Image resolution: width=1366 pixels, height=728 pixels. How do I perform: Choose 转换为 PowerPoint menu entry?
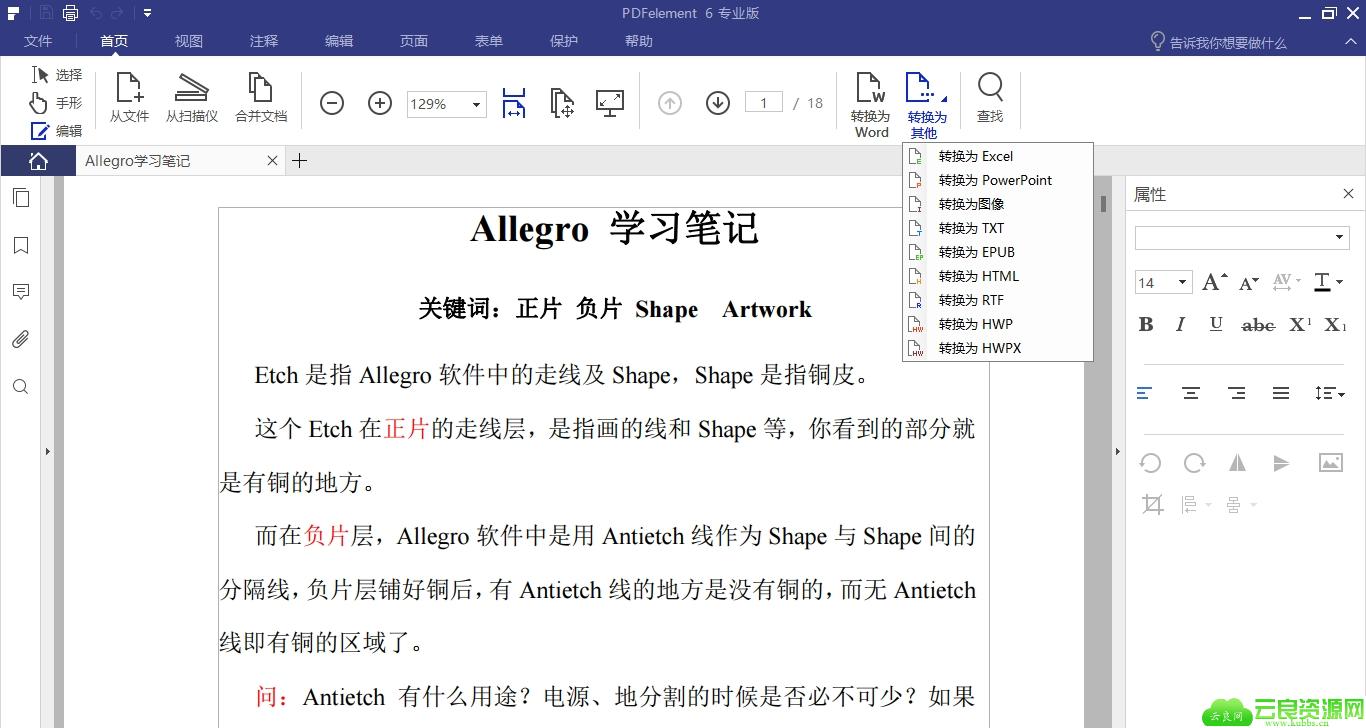(997, 180)
